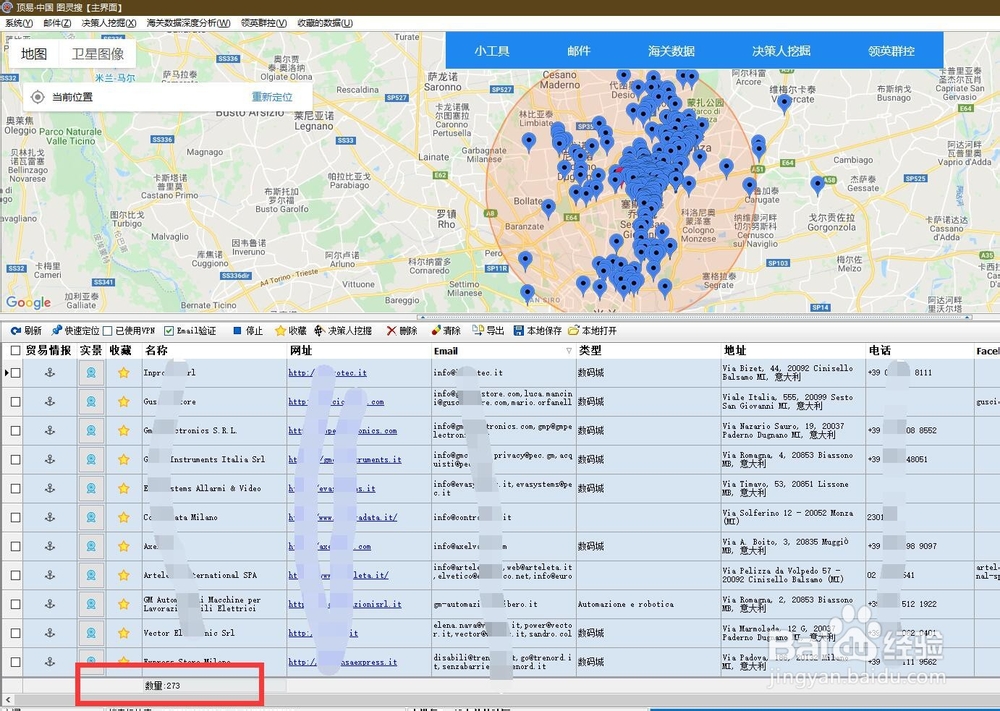
Task: Click the 清除 clear eraser icon
Action: [436, 330]
